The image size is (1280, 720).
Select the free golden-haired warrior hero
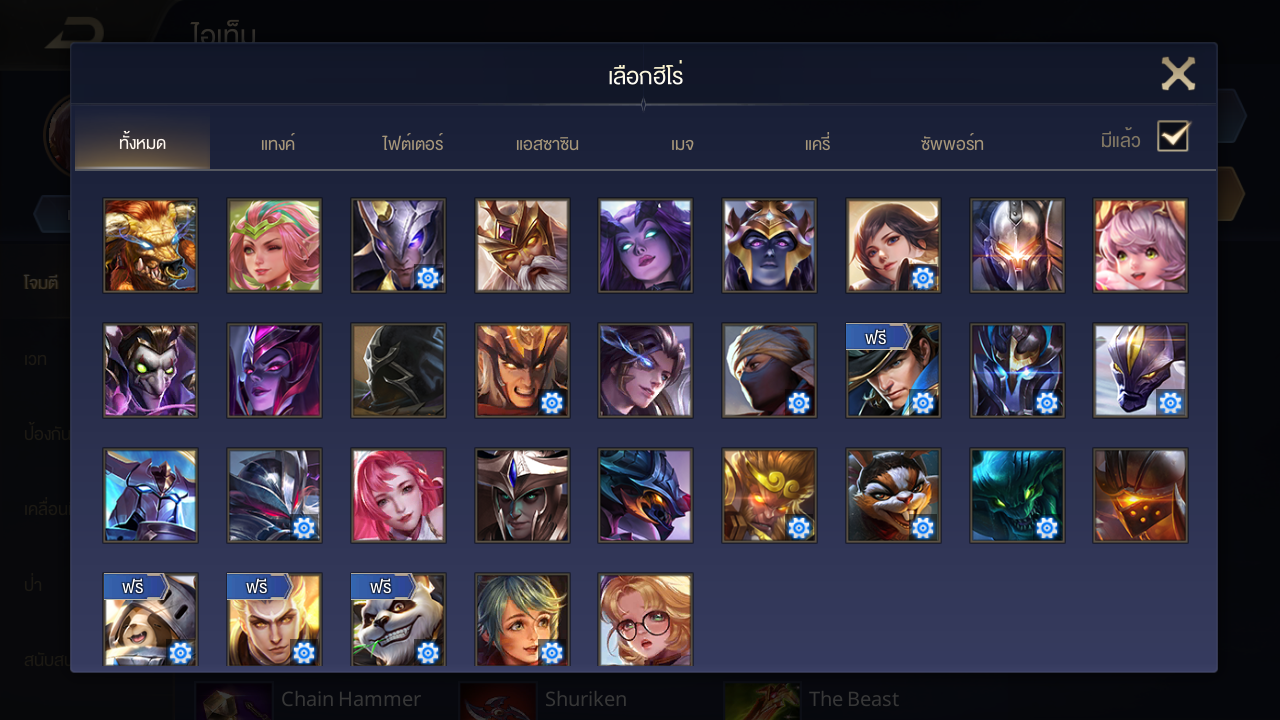274,620
